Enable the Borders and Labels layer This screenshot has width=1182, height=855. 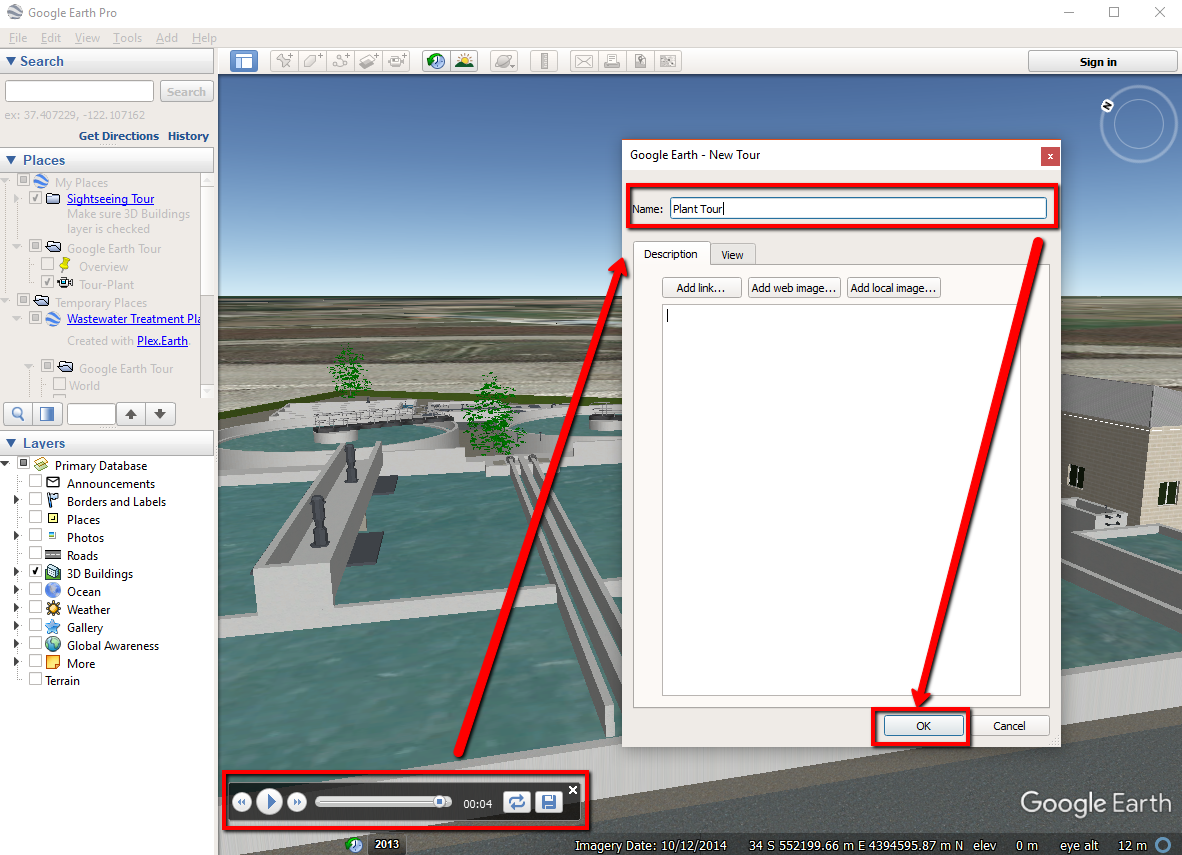tap(35, 499)
